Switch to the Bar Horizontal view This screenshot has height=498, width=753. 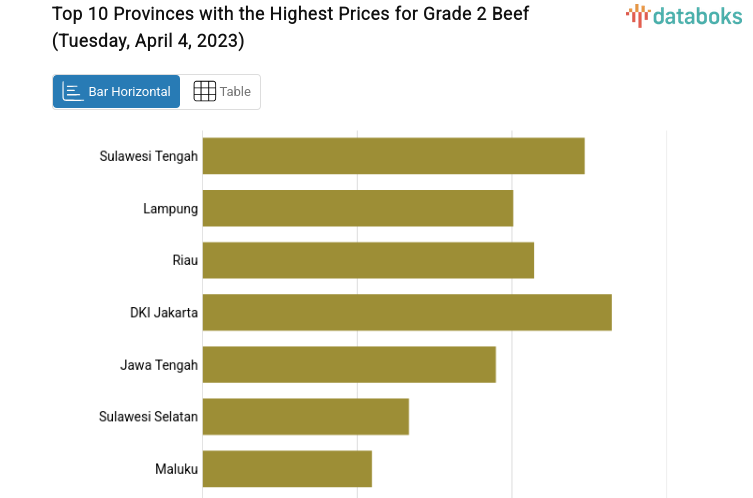117,92
